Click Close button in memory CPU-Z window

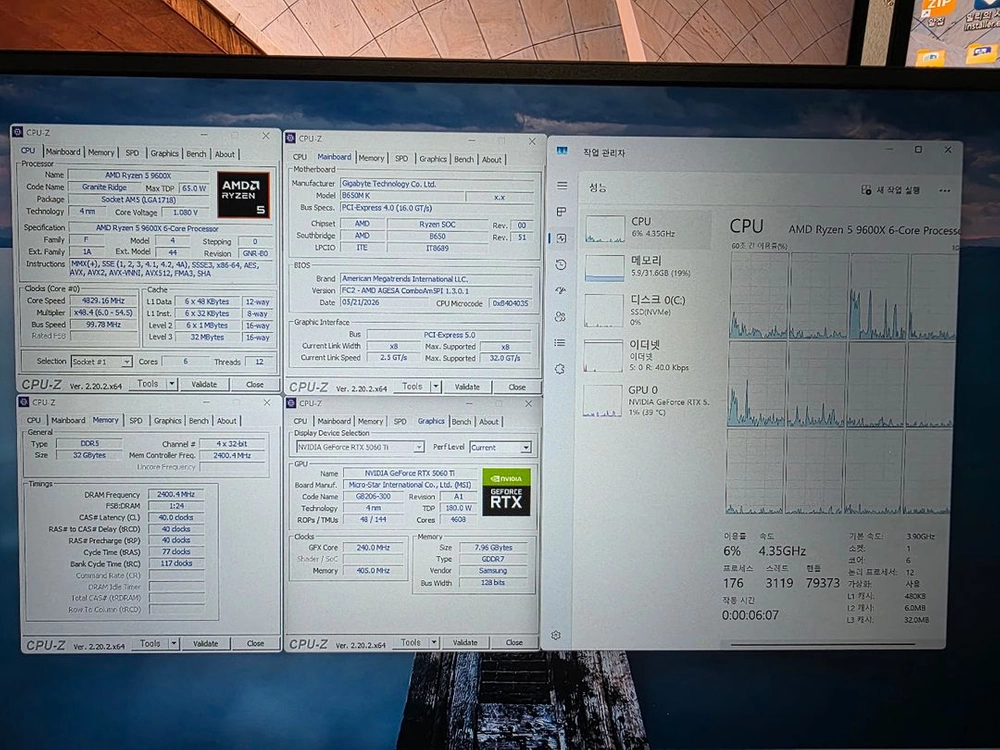(x=255, y=643)
